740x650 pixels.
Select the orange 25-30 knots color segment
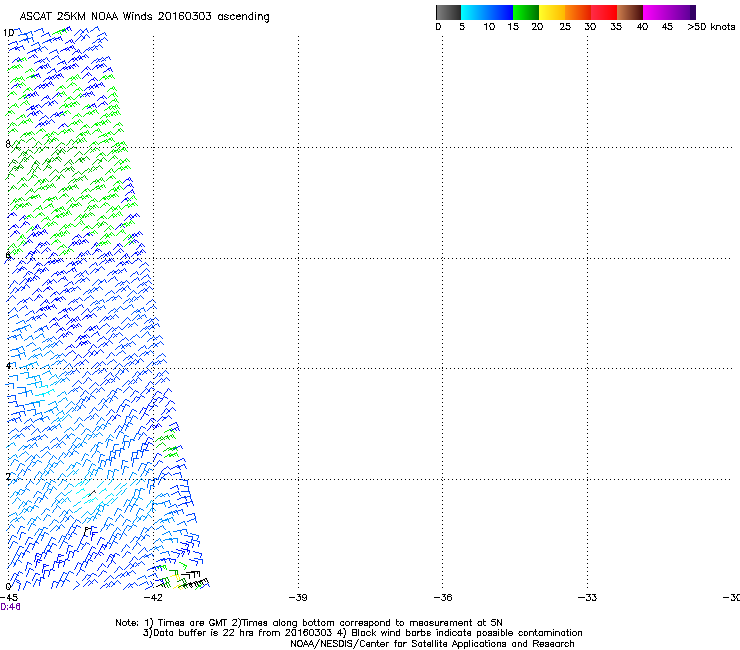pos(578,12)
